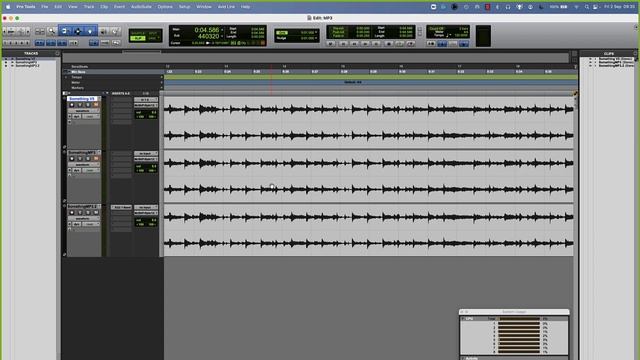Click the System Usage window title
Viewport: 640px width, 360px height.
[514, 312]
